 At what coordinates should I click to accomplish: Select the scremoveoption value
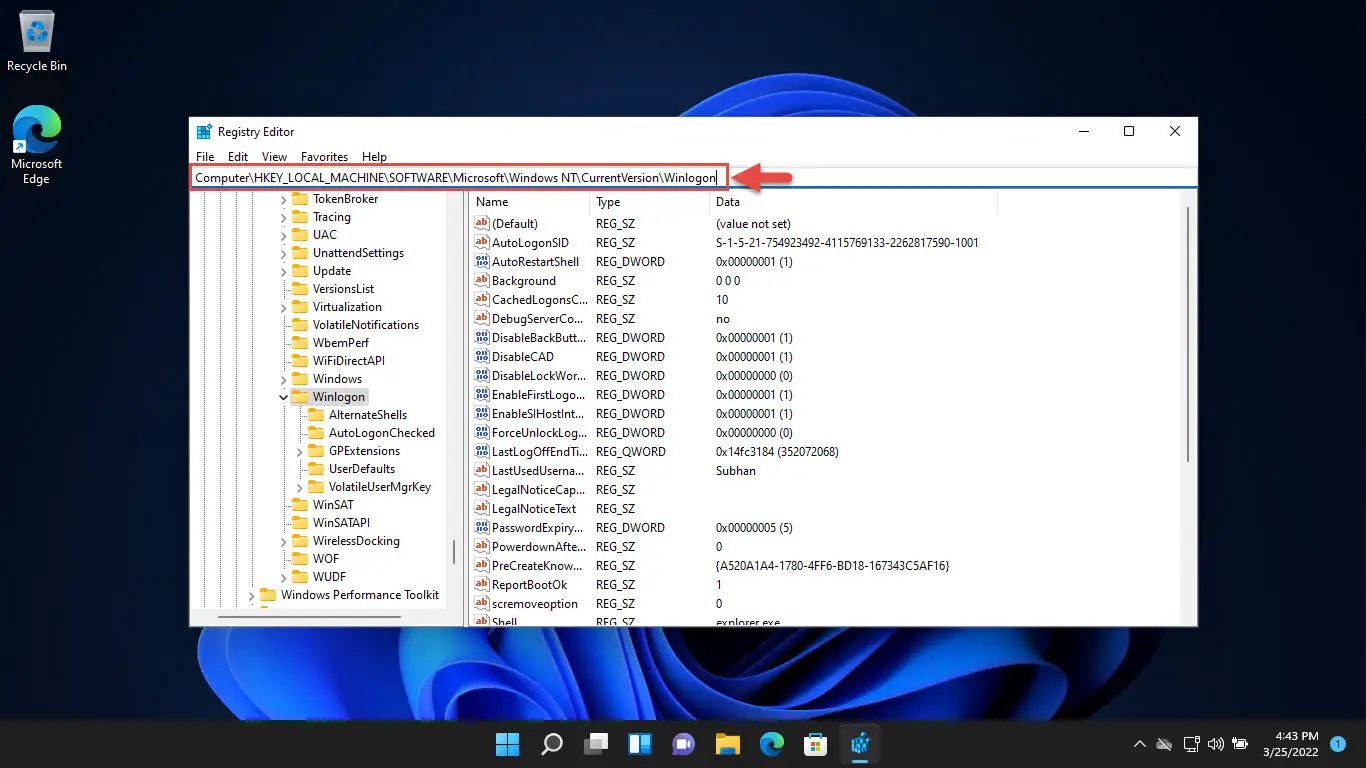535,604
